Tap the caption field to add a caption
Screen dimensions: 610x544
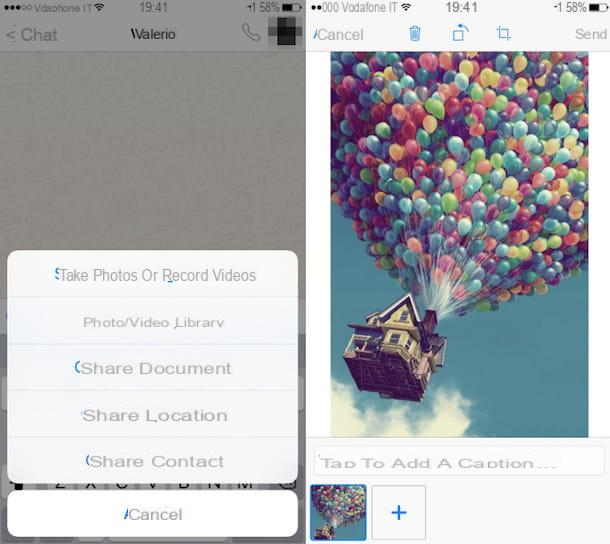[459, 461]
